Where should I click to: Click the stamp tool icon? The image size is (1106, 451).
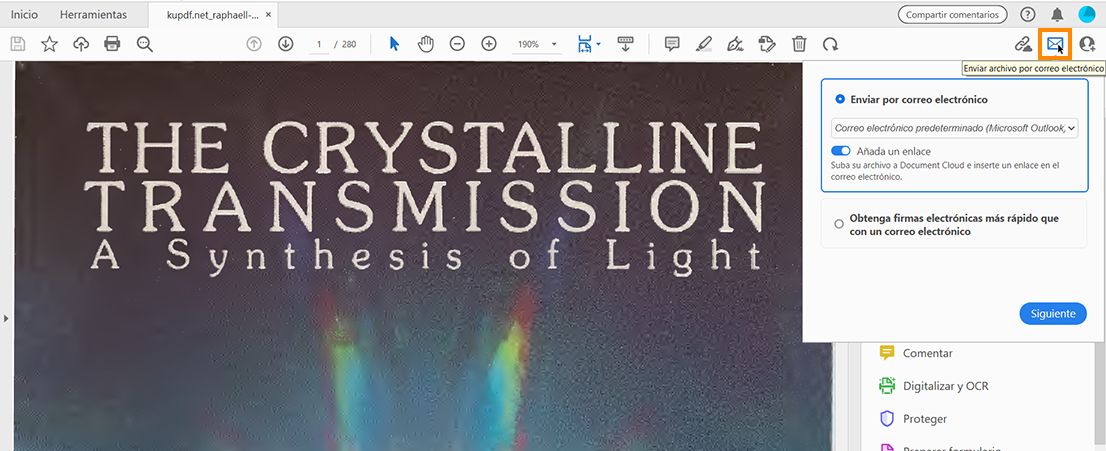767,44
